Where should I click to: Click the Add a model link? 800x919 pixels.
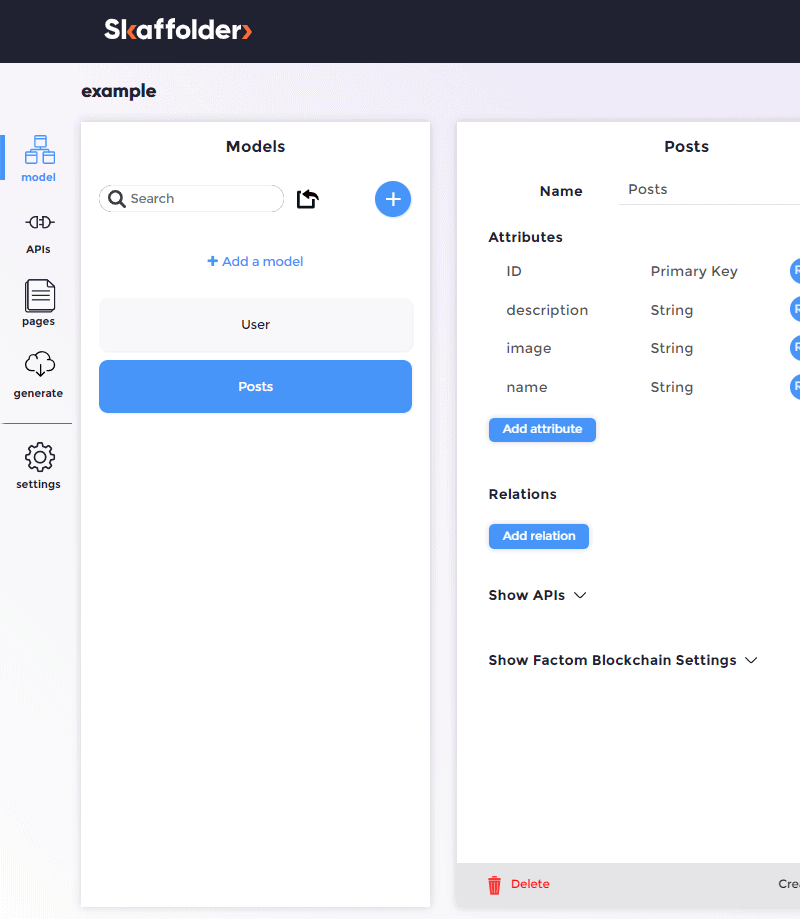(255, 262)
